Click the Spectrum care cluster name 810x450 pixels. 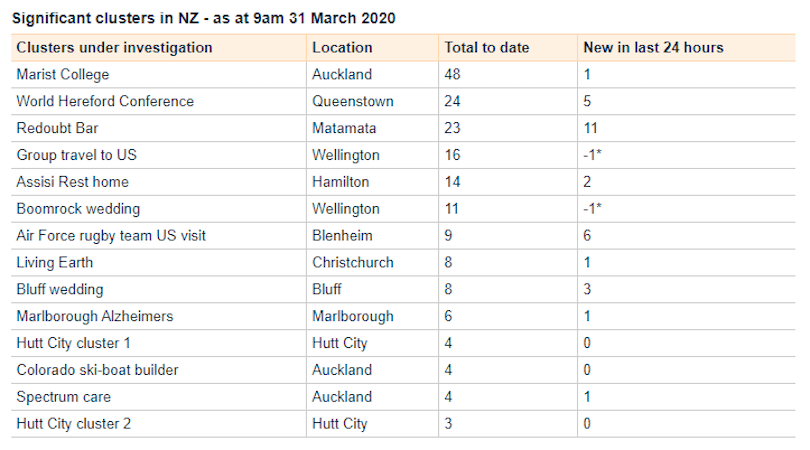64,397
